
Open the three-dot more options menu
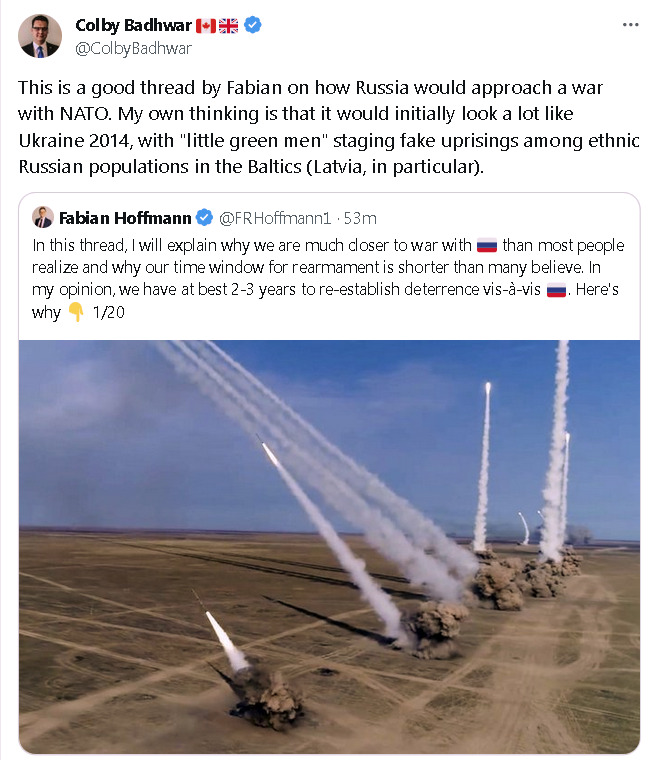click(630, 24)
